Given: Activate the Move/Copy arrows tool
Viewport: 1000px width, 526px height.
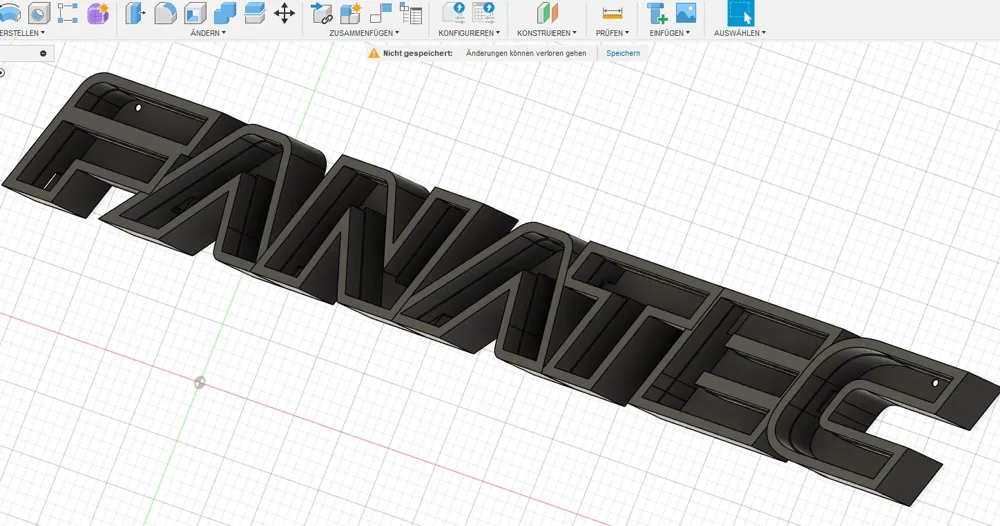Looking at the screenshot, I should [284, 13].
